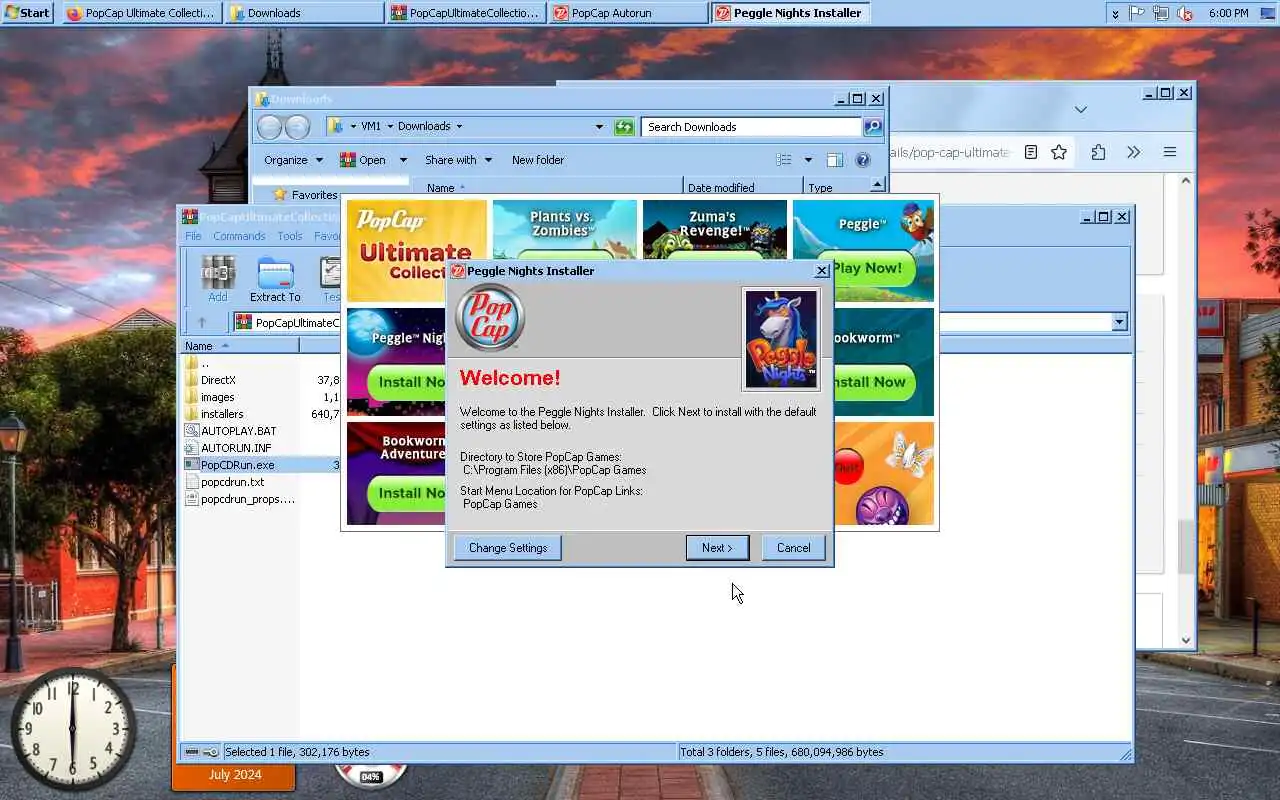
Task: Click the Start button on the taskbar
Action: click(27, 12)
